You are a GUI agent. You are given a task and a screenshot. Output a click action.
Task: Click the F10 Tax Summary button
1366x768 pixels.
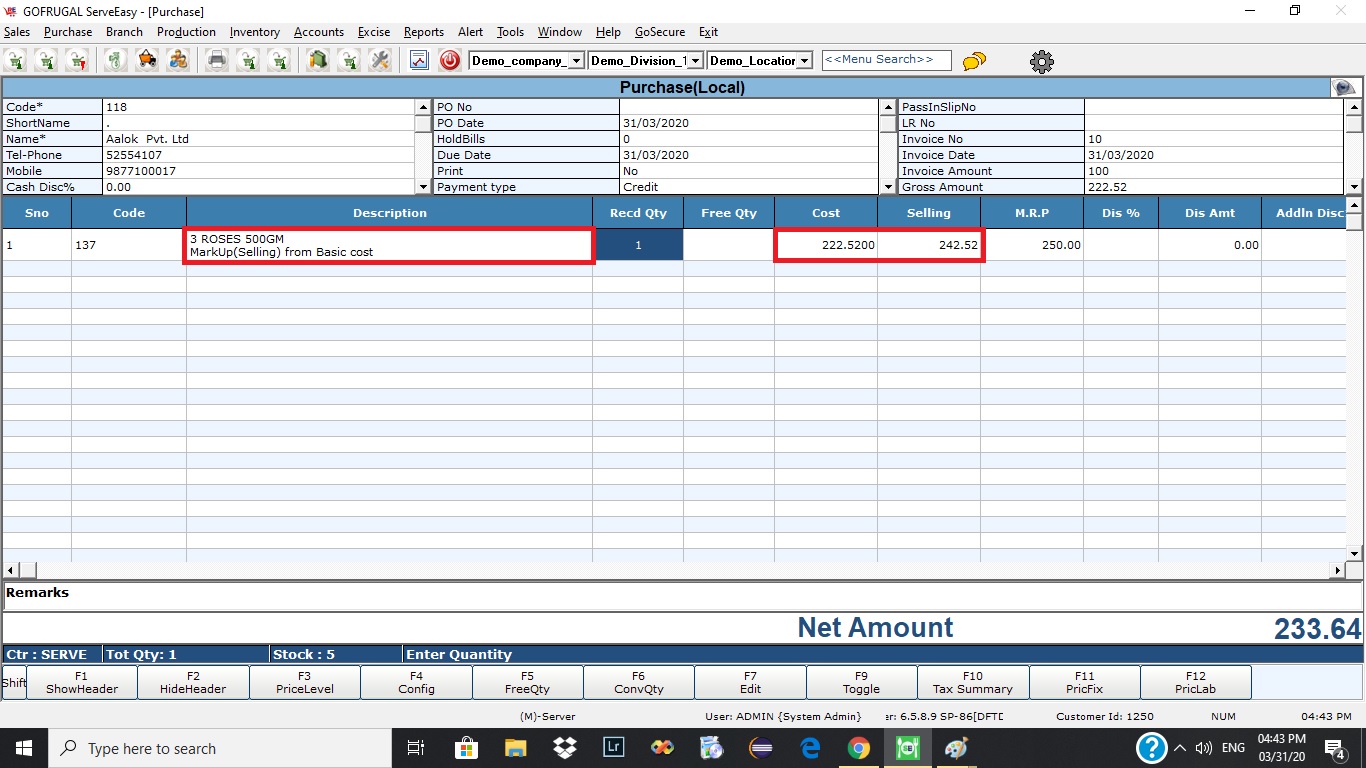(973, 683)
